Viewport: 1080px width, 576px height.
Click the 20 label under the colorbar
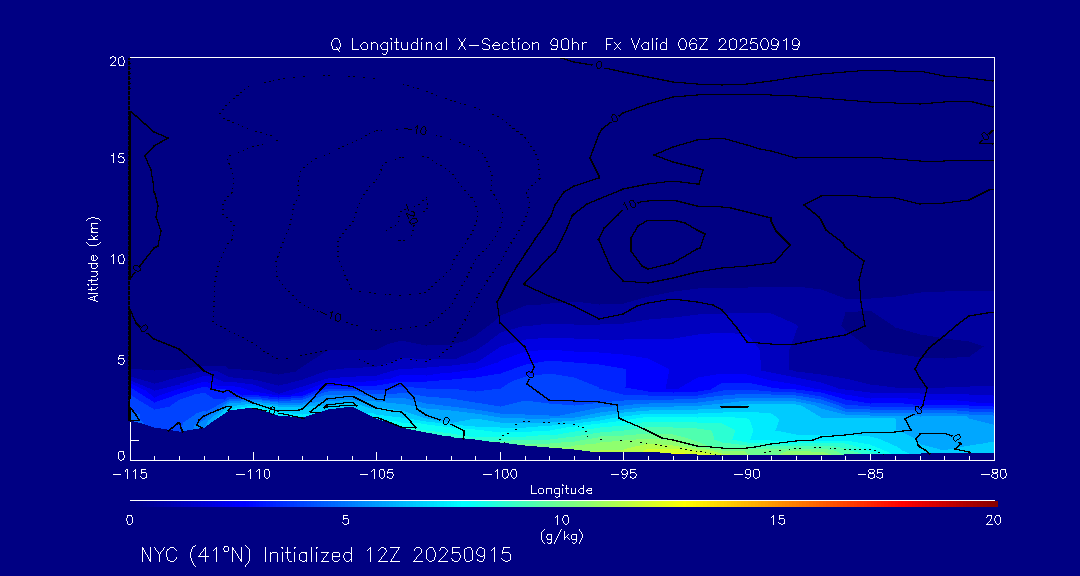993,521
